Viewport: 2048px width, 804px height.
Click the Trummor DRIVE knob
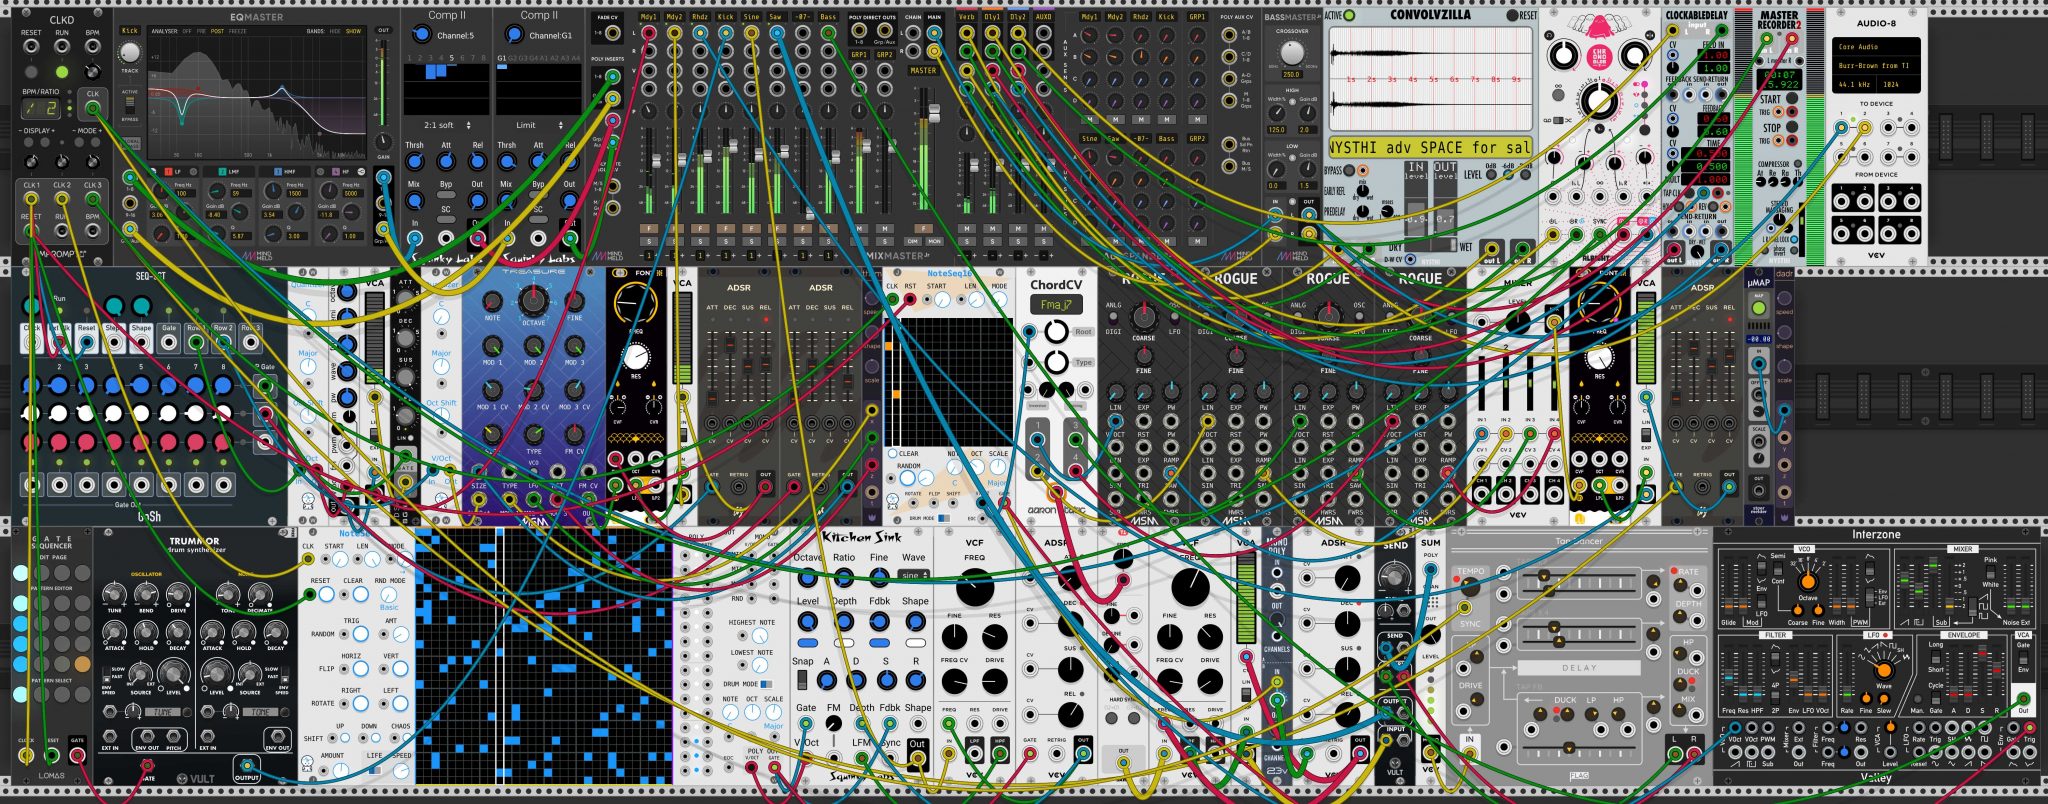coord(177,594)
